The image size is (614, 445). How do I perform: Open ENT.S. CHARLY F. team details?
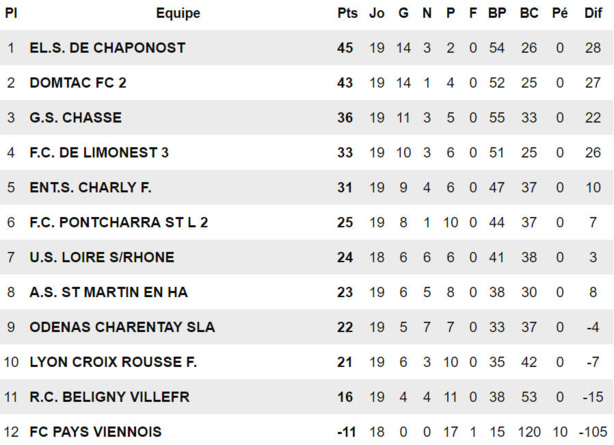pyautogui.click(x=90, y=187)
